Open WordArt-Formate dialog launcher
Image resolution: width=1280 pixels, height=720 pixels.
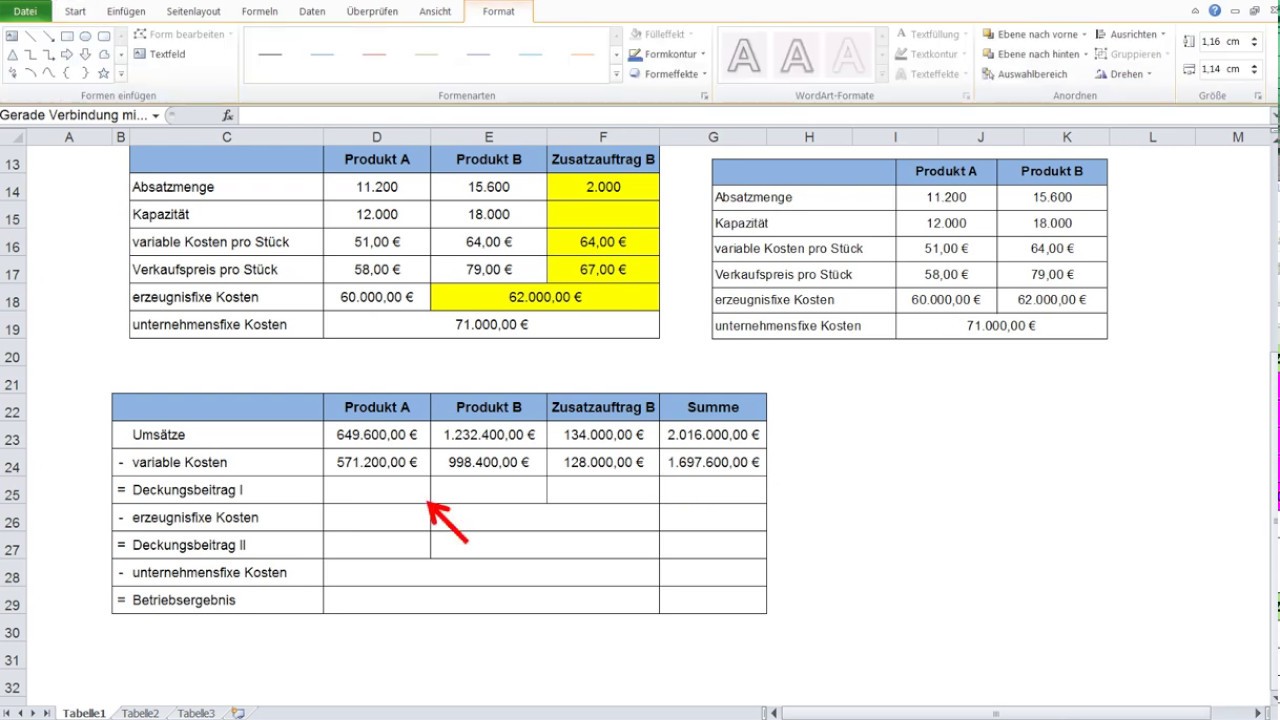pos(966,96)
